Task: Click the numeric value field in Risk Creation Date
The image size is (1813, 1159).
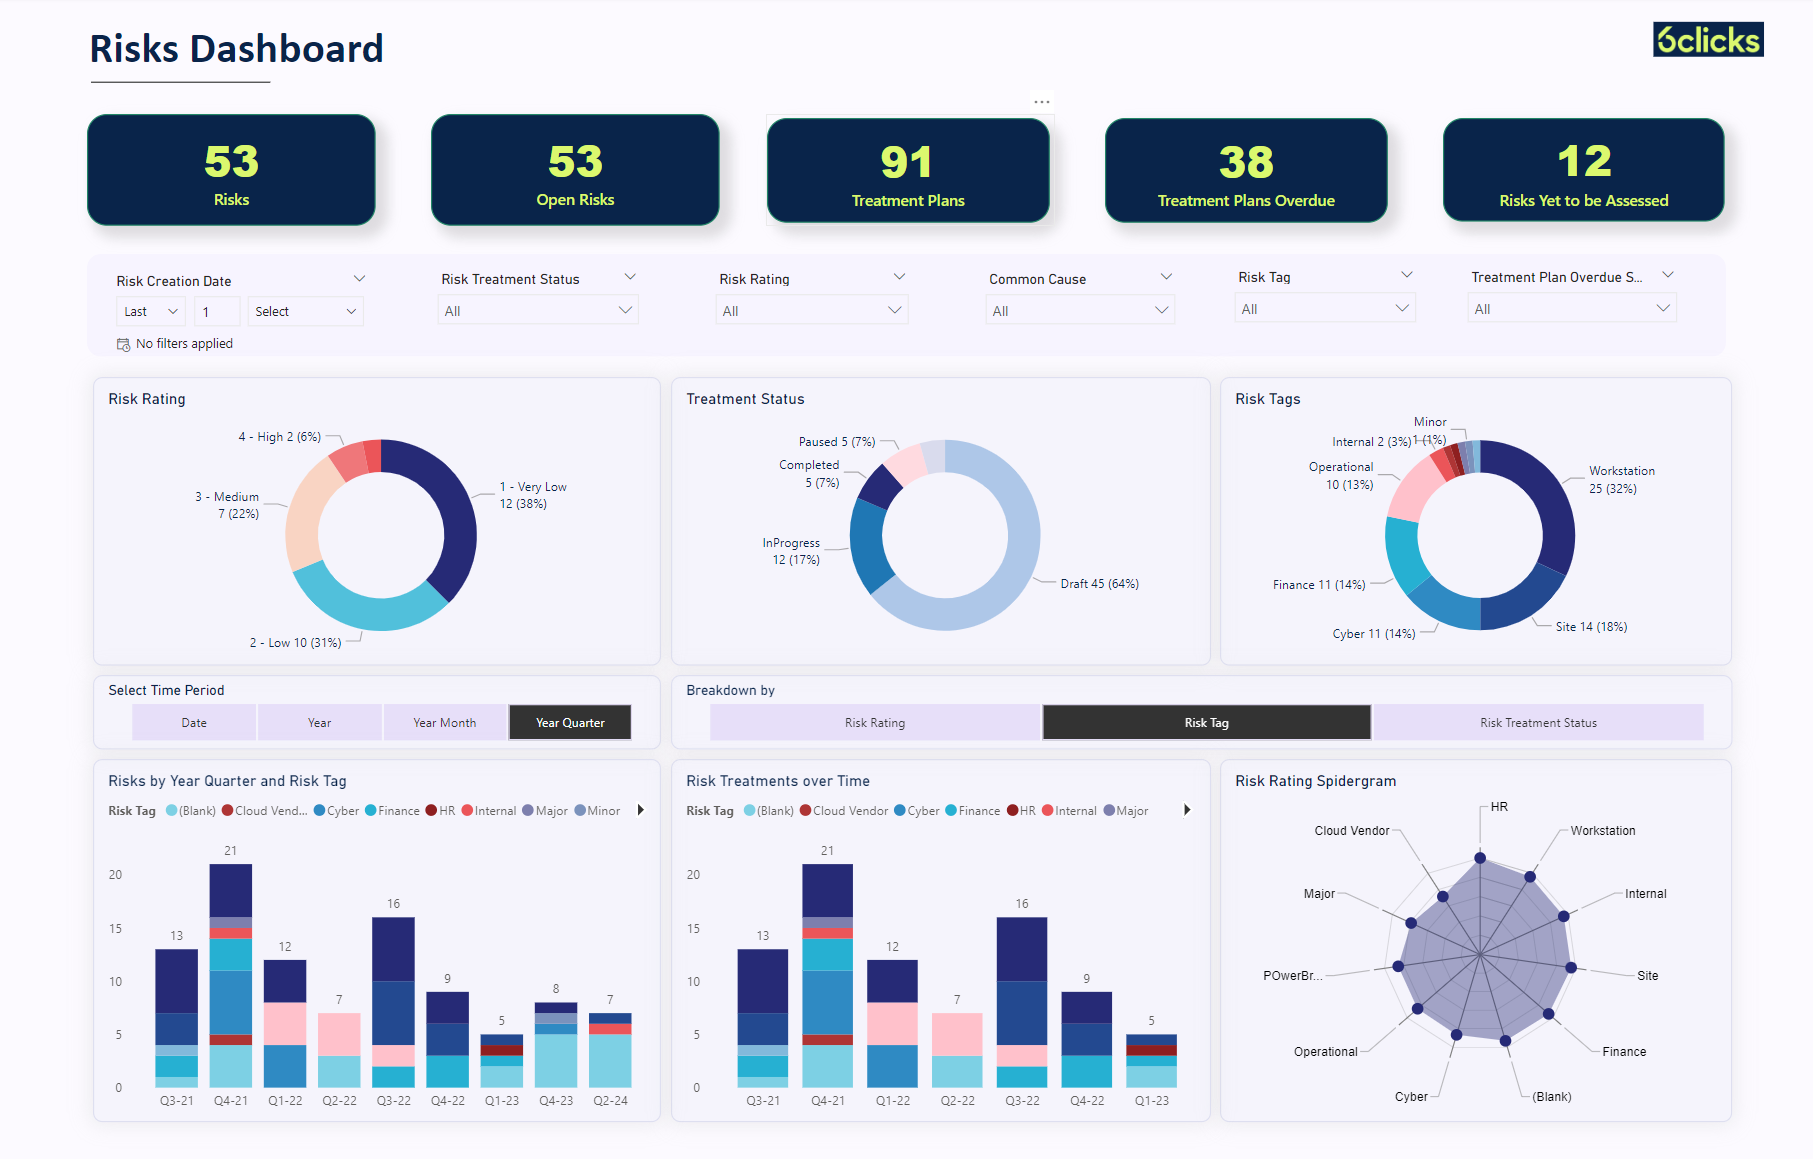Action: (x=216, y=311)
